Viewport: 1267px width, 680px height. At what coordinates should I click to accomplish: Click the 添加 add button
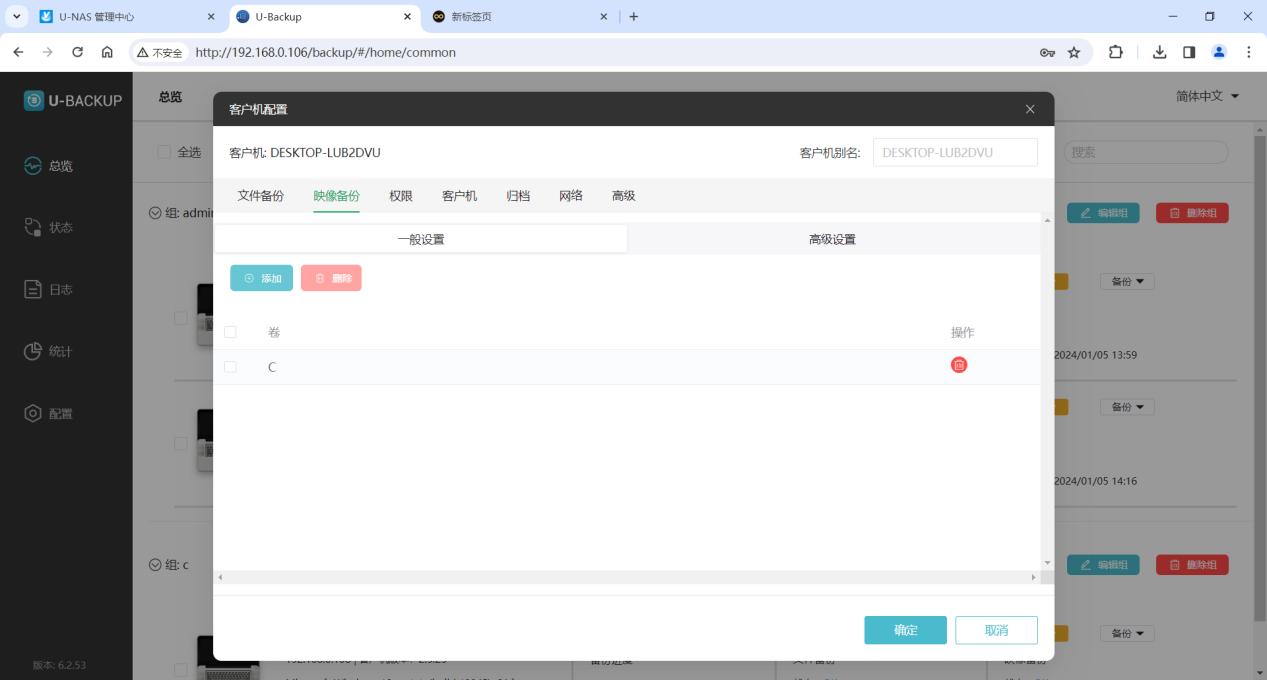[x=262, y=278]
